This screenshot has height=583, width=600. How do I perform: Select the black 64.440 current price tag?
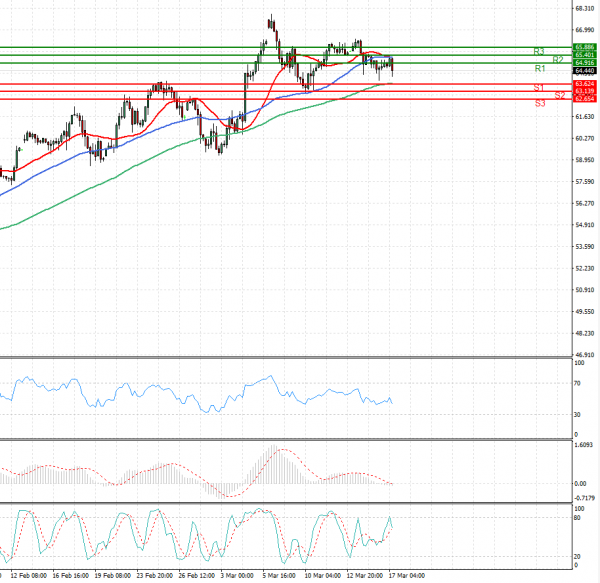585,71
